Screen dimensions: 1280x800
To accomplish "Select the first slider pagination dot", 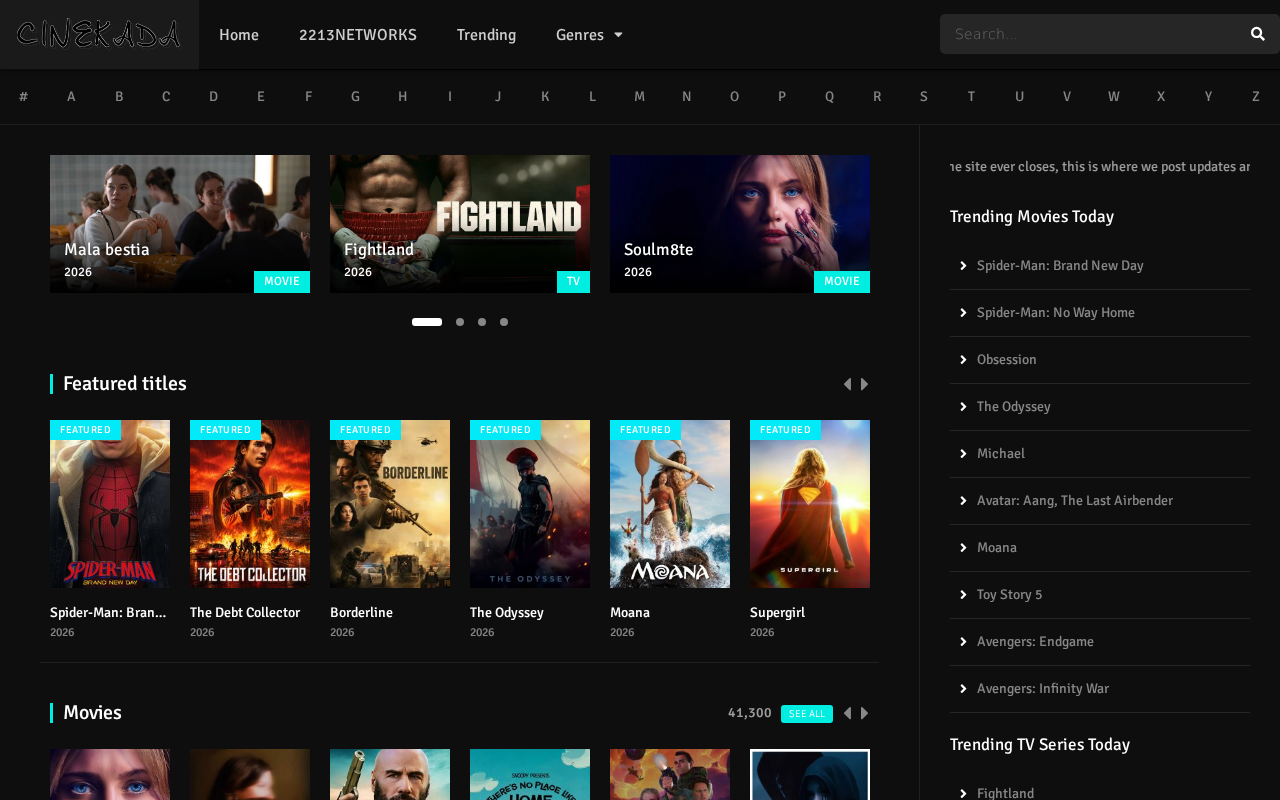I will tap(427, 322).
